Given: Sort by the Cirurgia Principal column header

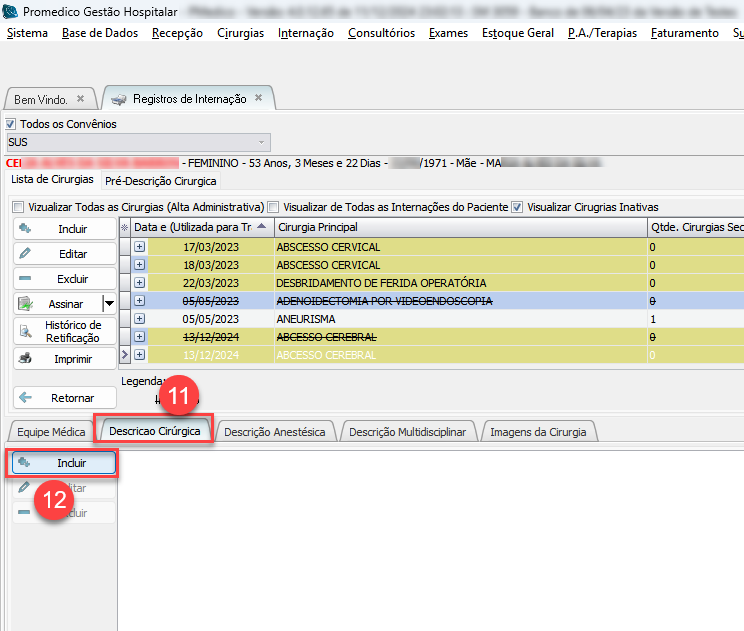Looking at the screenshot, I should [x=460, y=227].
